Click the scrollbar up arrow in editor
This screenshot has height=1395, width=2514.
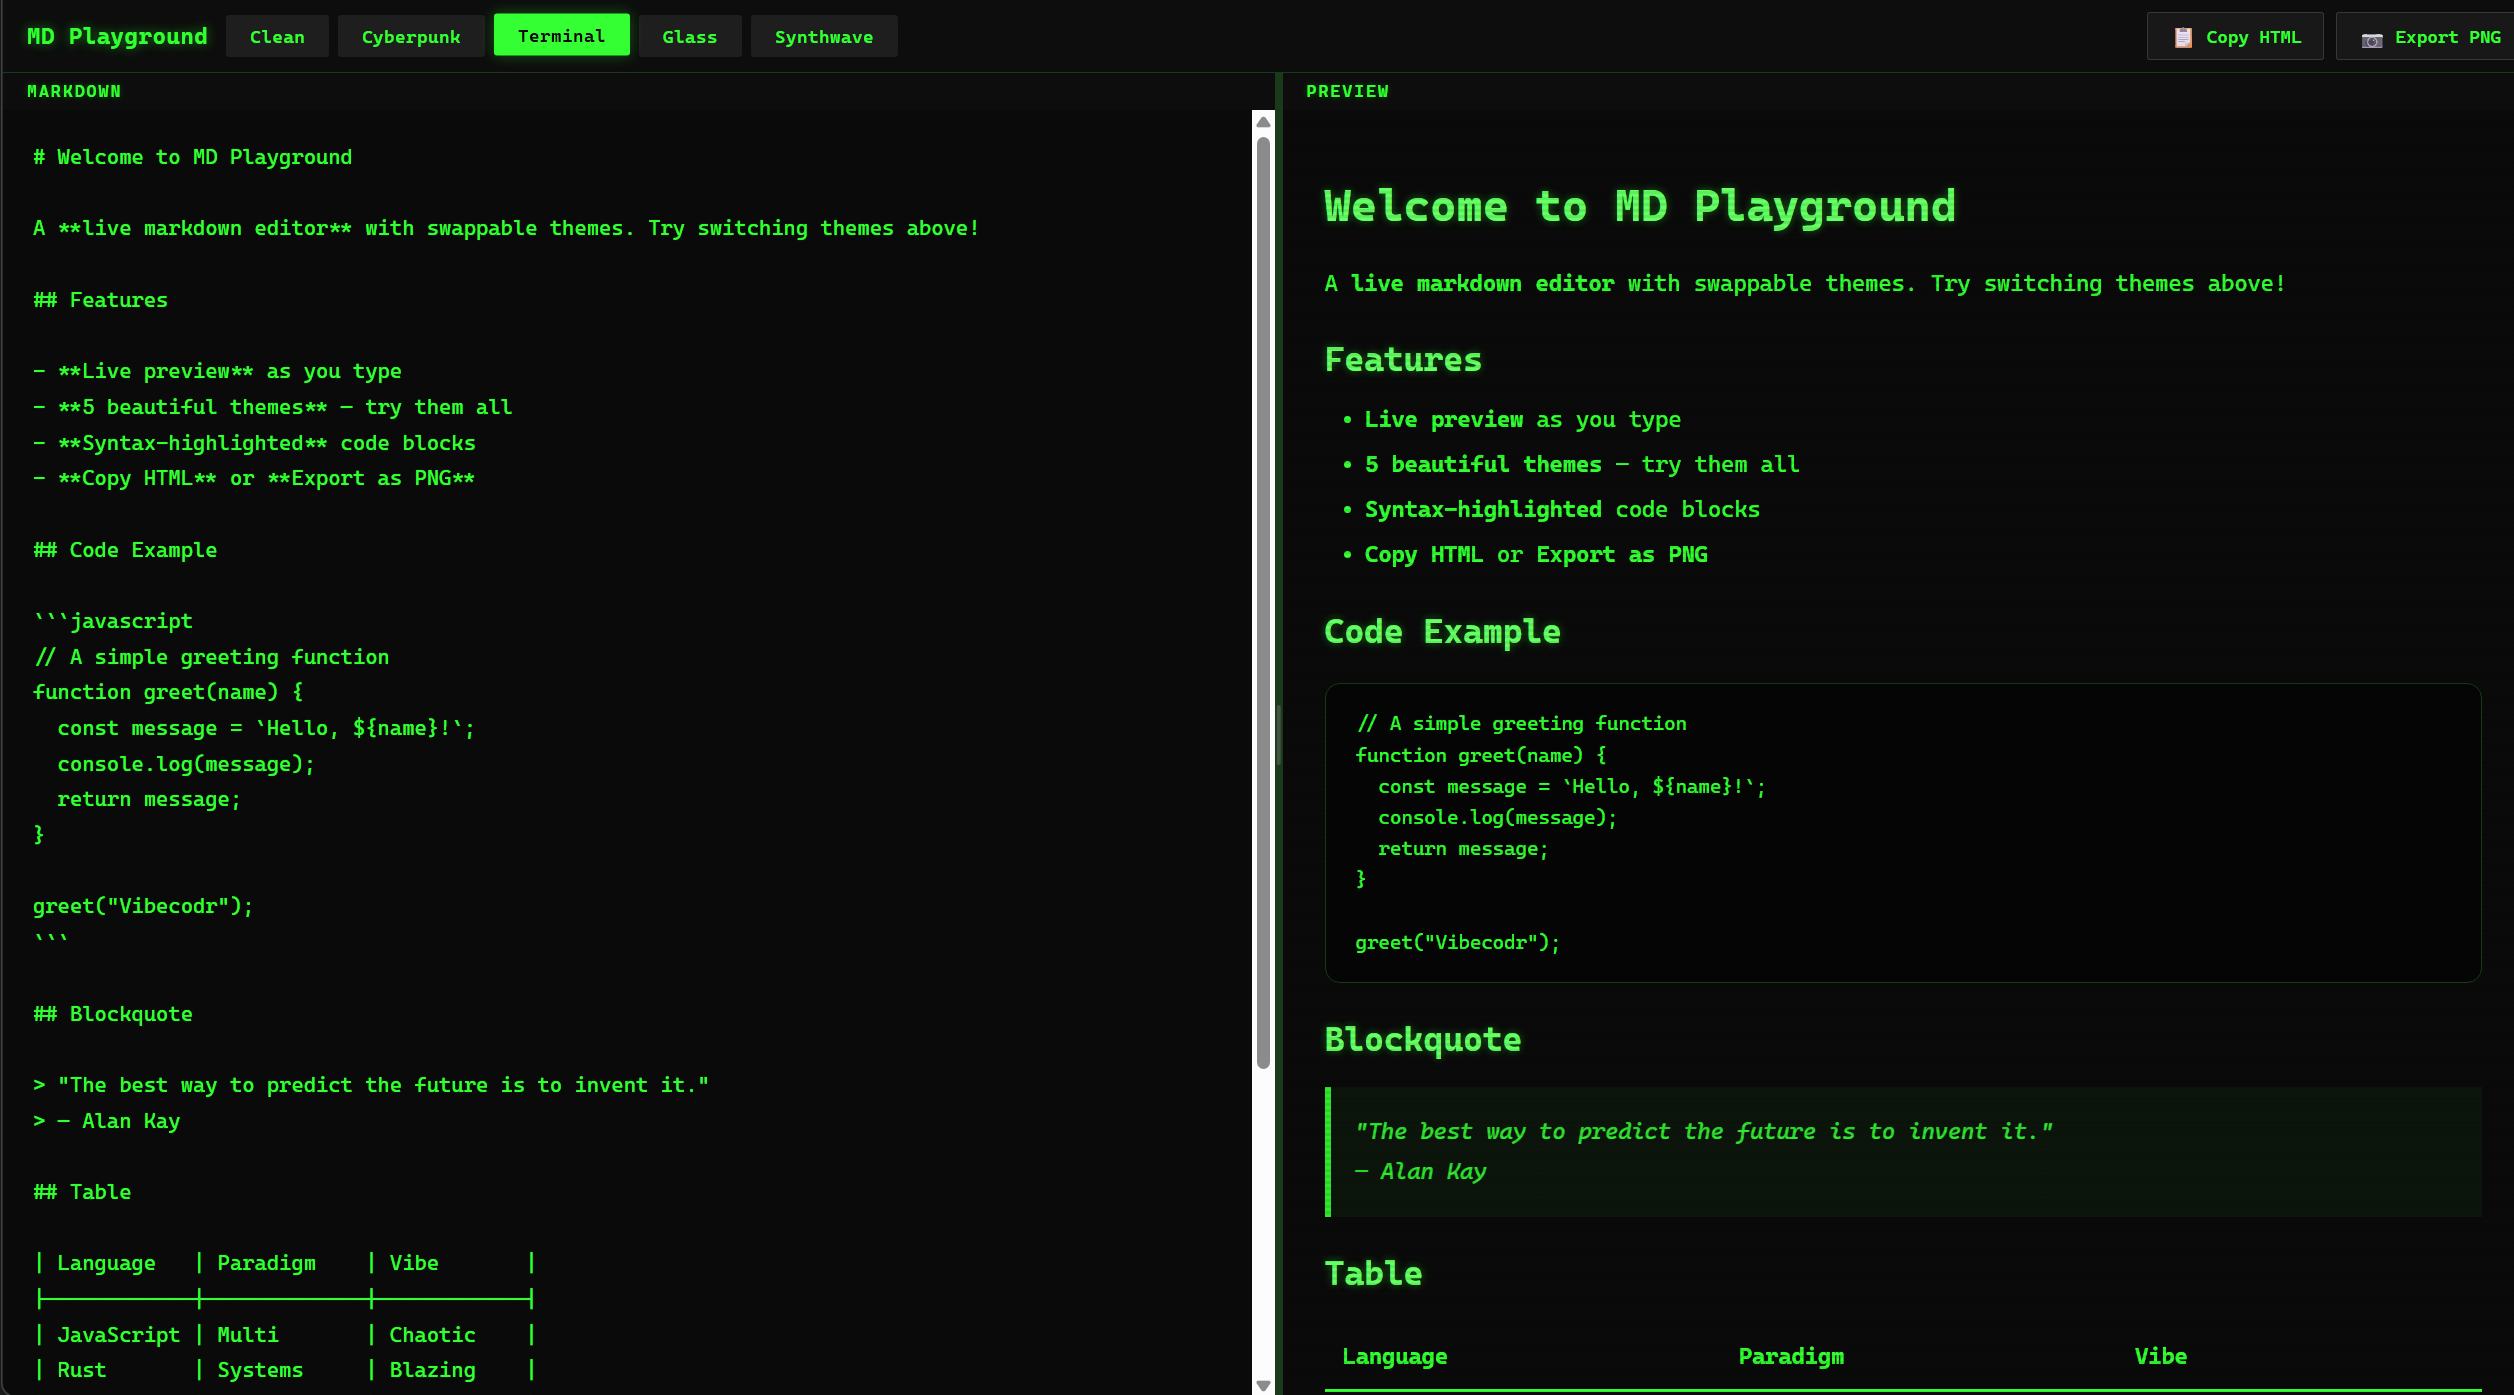[x=1263, y=121]
